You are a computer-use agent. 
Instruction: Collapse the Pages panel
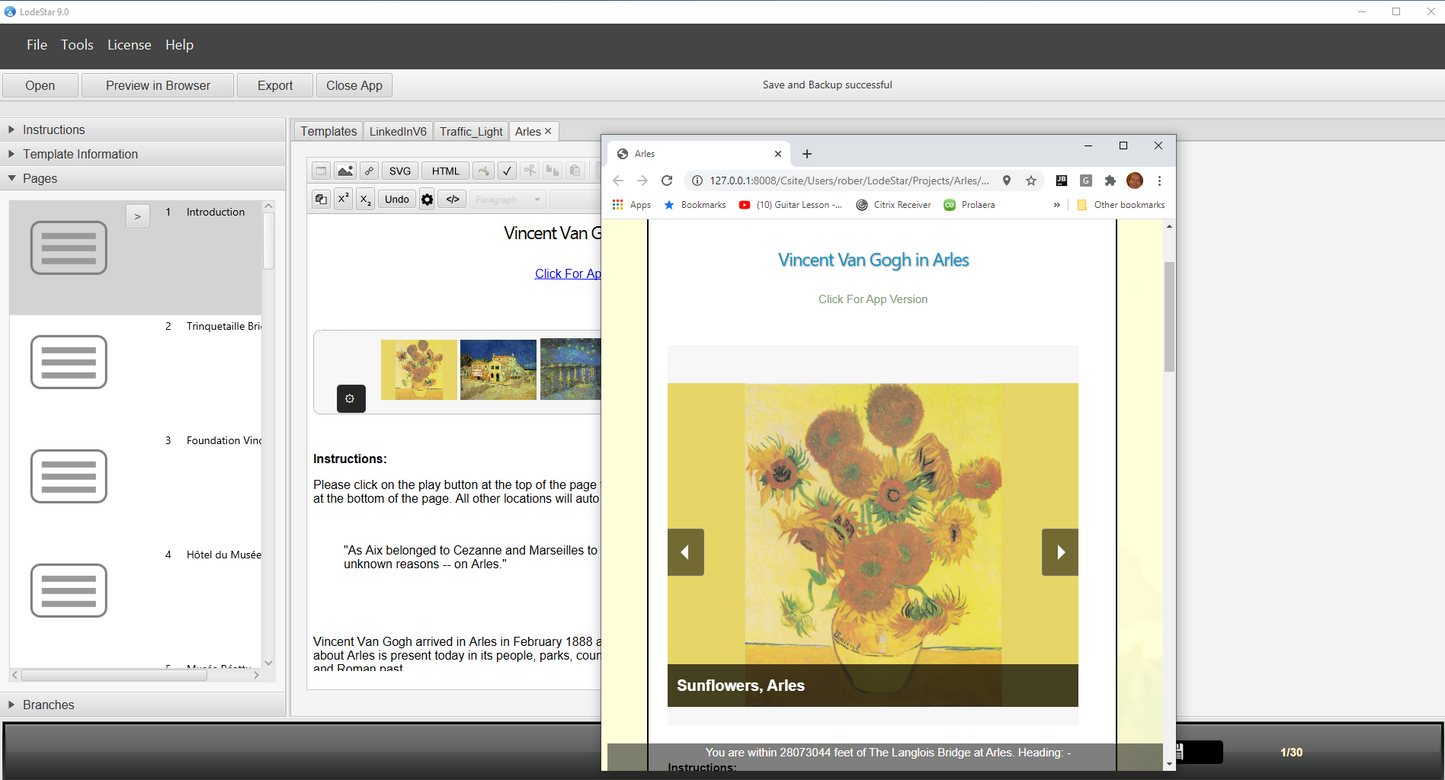click(143, 178)
